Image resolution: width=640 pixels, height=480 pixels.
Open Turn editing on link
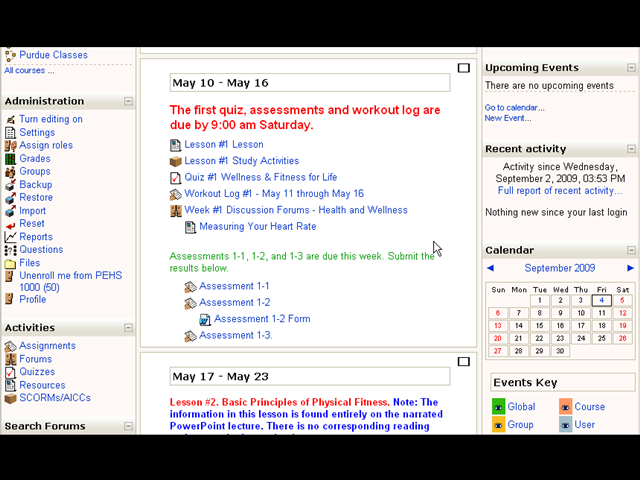click(51, 120)
